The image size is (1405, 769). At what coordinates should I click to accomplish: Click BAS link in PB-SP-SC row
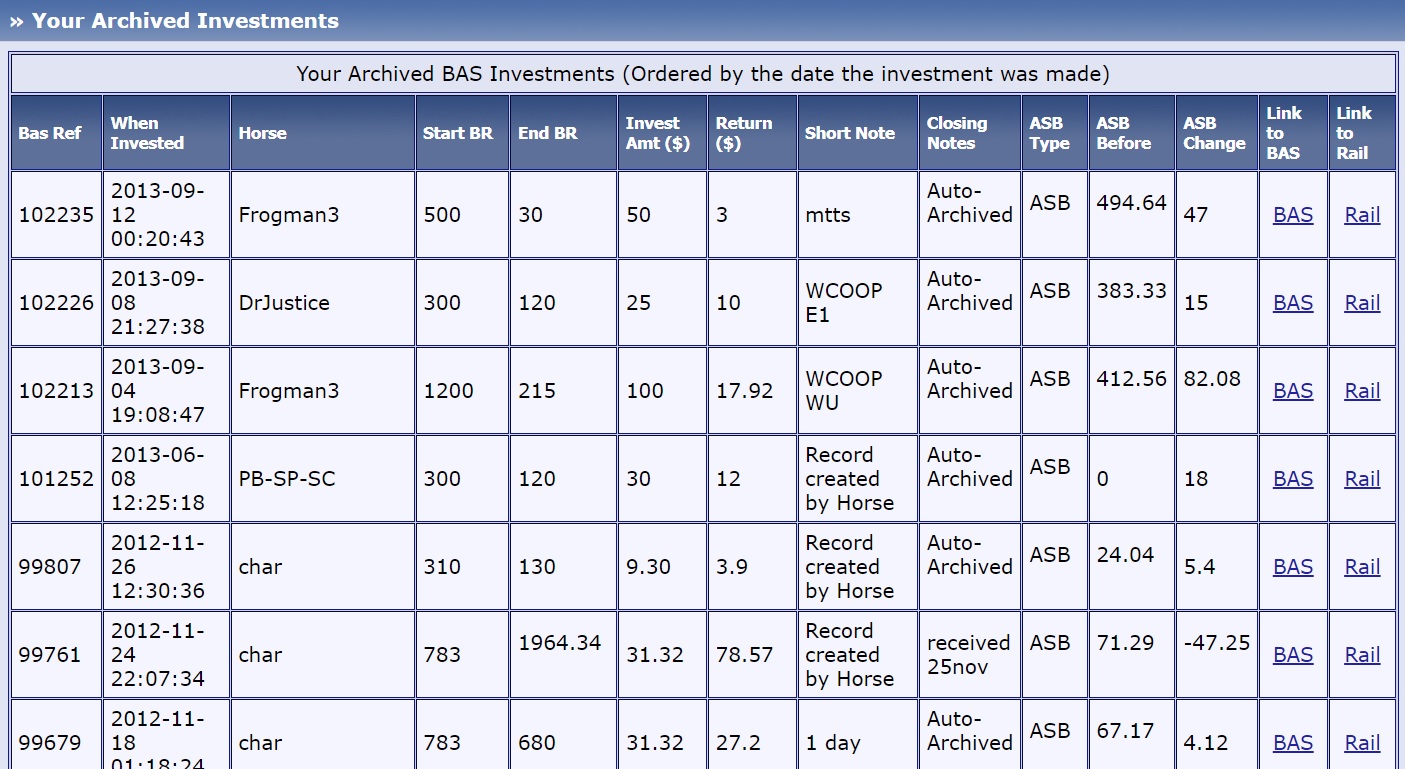1292,479
